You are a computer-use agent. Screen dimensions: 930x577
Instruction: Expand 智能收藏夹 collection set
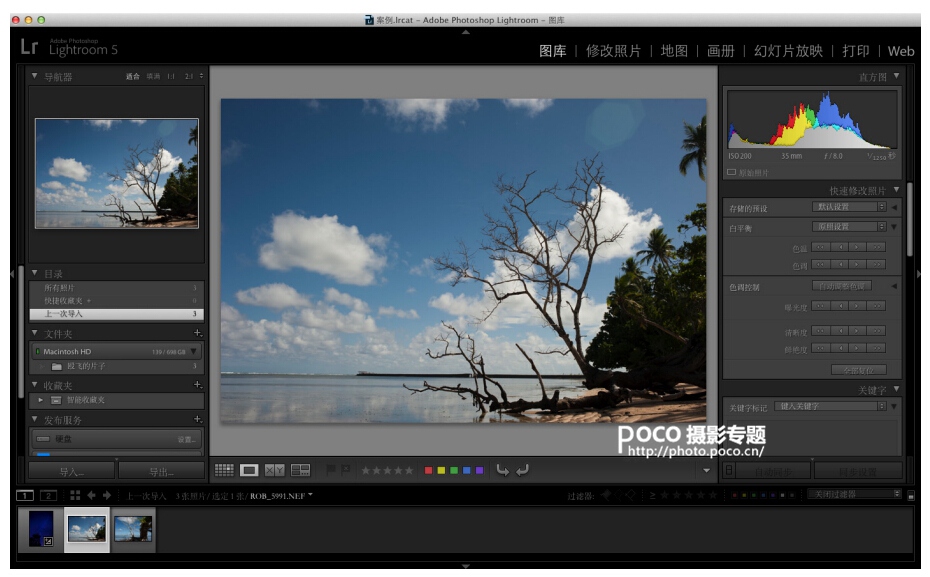[x=40, y=400]
